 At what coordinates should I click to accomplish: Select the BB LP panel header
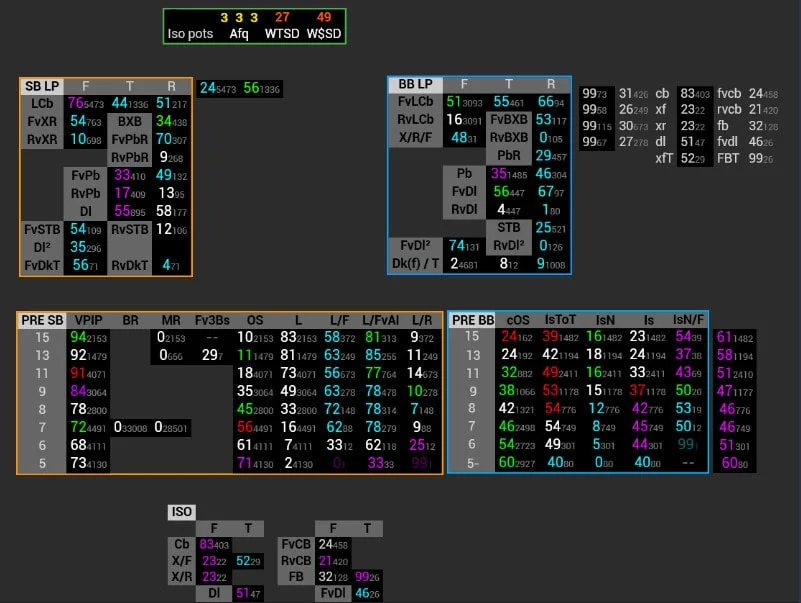click(x=415, y=85)
